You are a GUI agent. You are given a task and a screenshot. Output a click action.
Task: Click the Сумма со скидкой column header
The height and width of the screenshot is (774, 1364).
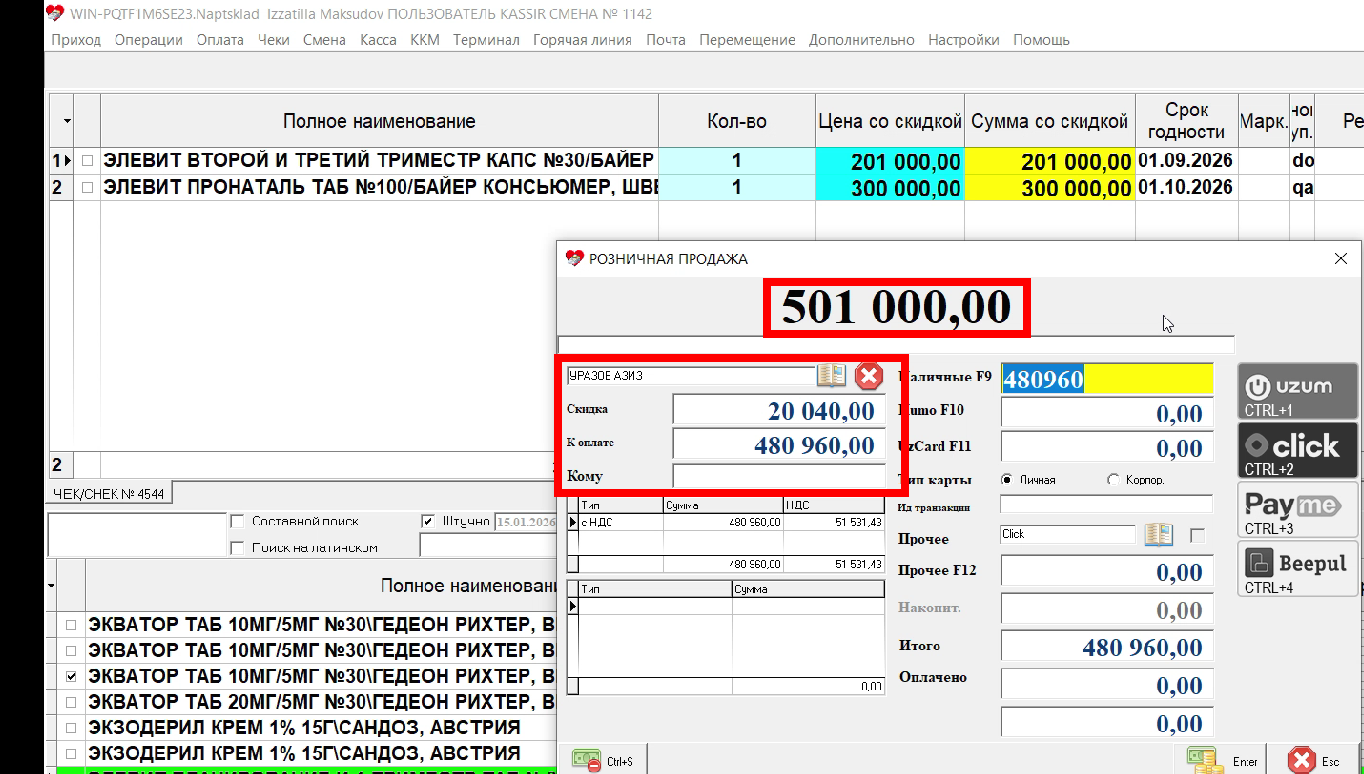point(1050,121)
